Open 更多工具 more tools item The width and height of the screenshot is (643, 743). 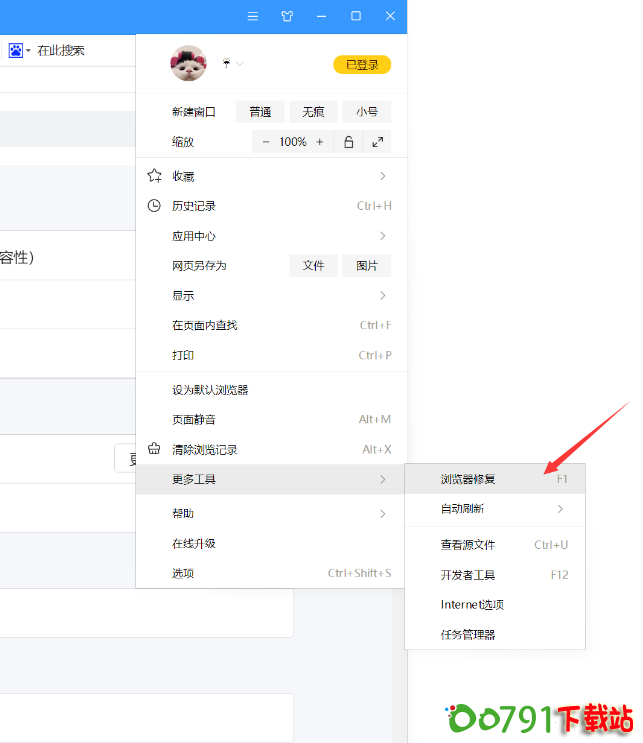click(270, 480)
